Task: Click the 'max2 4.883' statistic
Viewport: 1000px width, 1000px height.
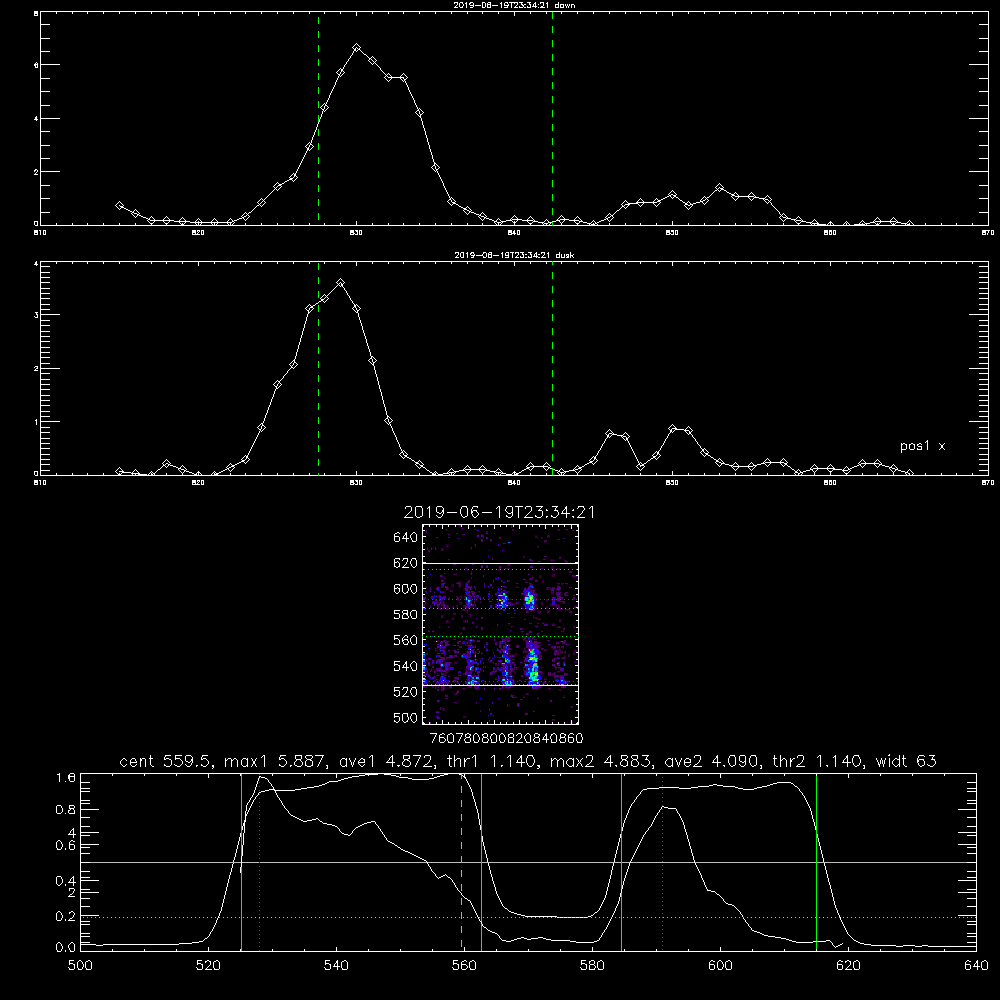Action: [601, 761]
